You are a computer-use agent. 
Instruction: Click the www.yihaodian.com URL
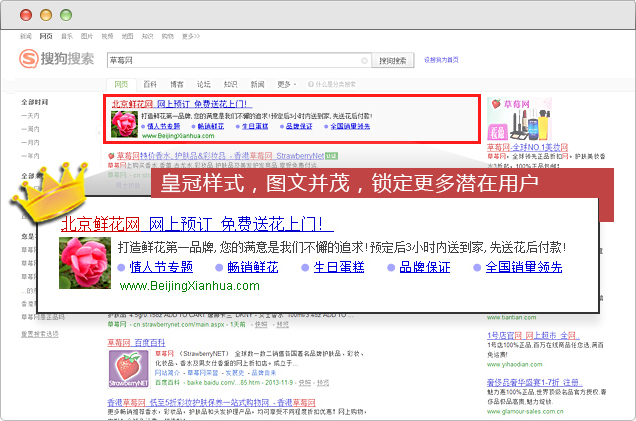click(515, 364)
